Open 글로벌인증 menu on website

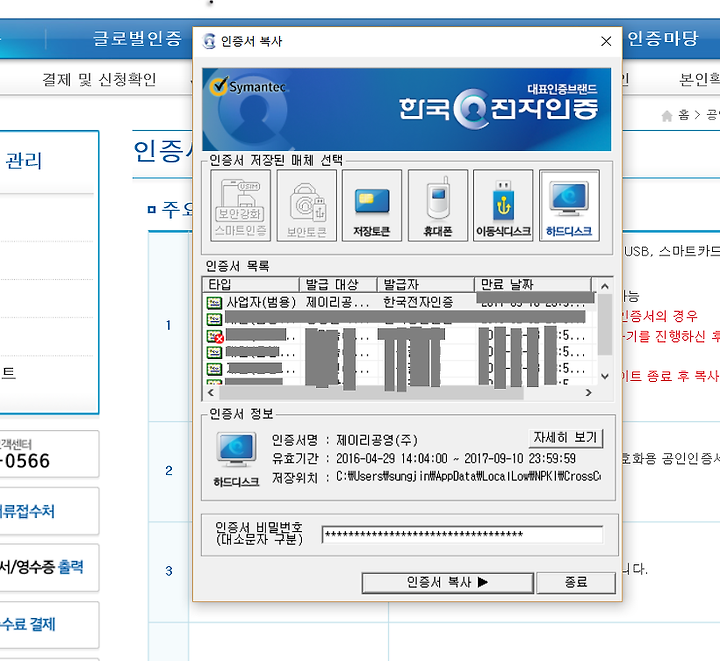pyautogui.click(x=137, y=38)
